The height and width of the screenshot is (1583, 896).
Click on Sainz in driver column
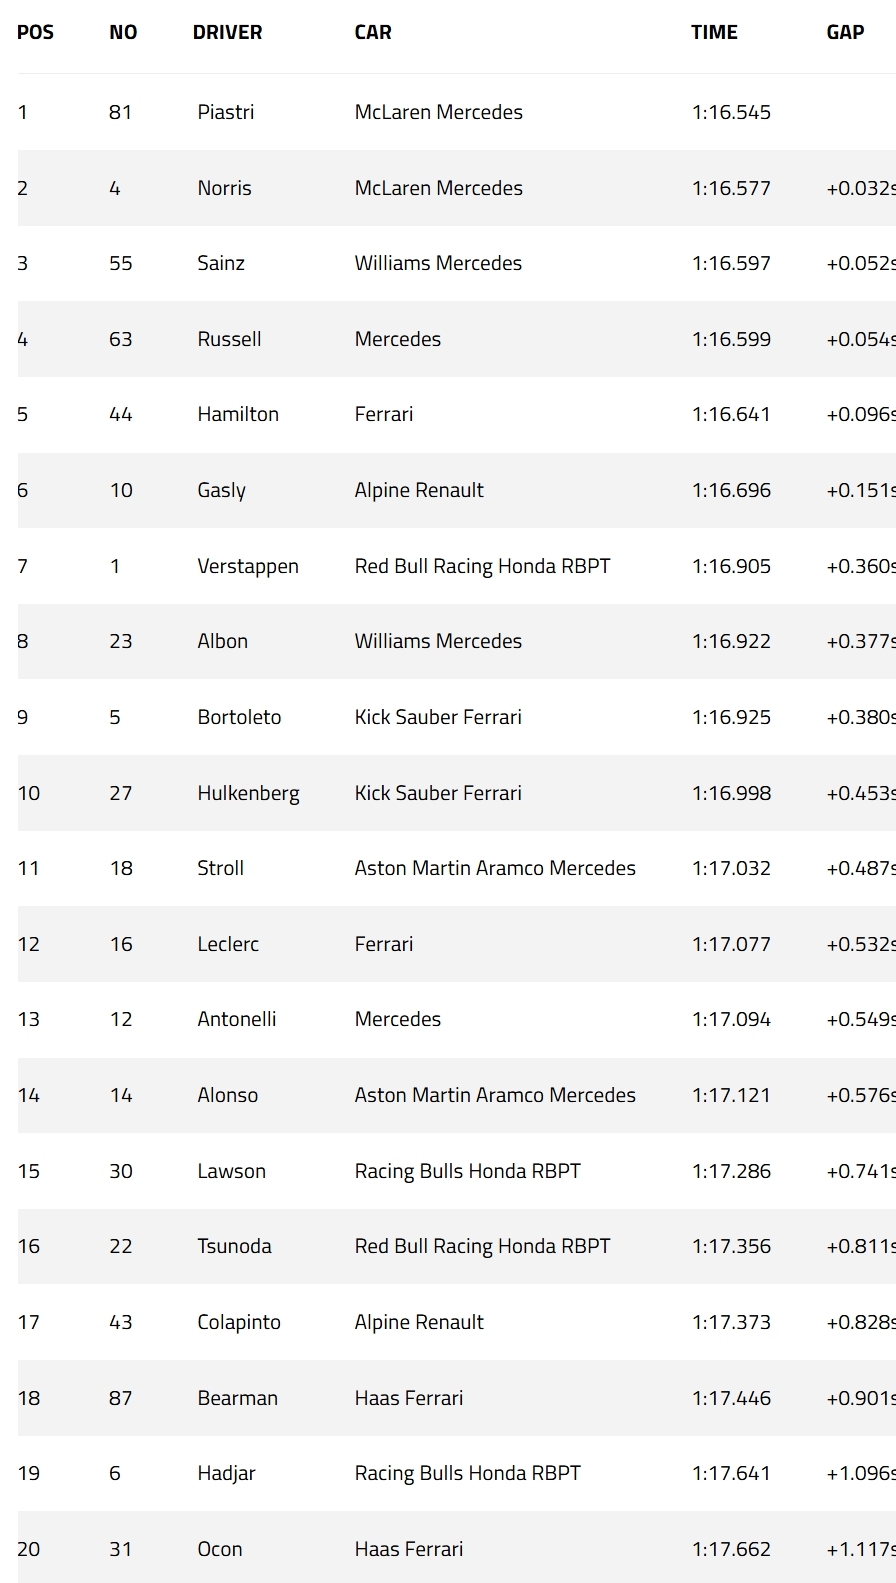coord(221,263)
